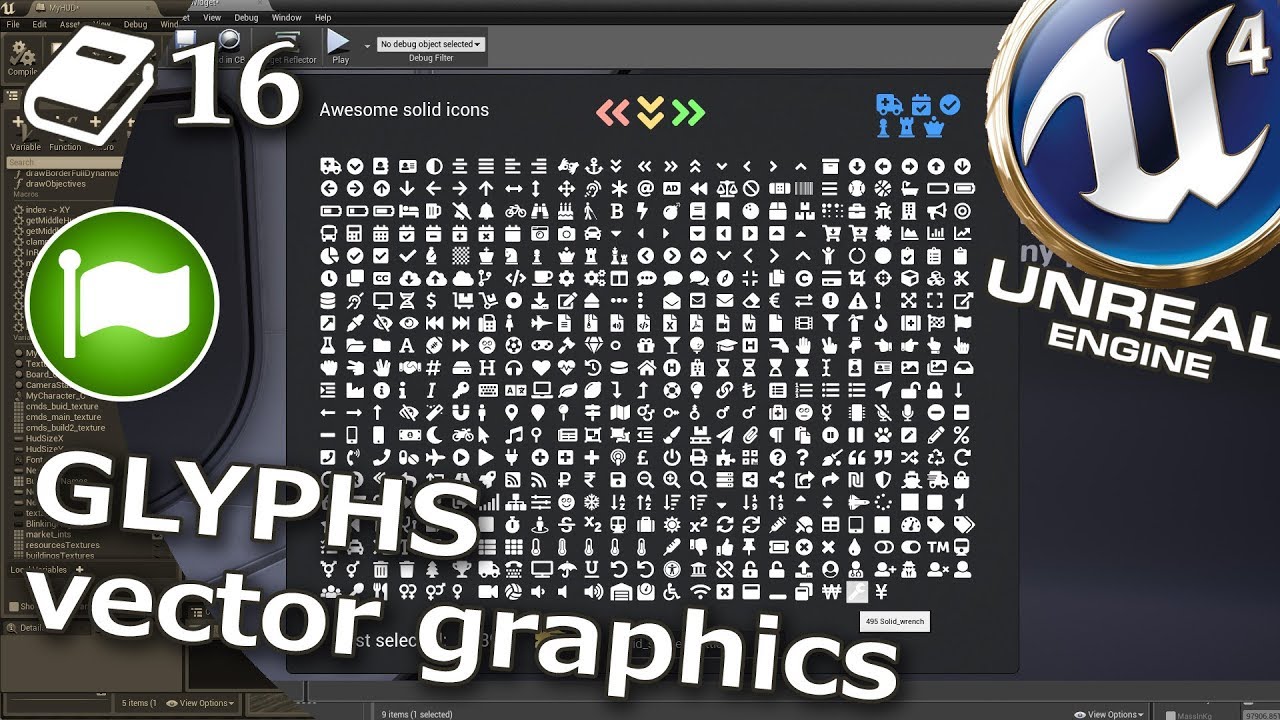The width and height of the screenshot is (1280, 720).
Task: Select the umbrella glyph
Action: point(567,570)
